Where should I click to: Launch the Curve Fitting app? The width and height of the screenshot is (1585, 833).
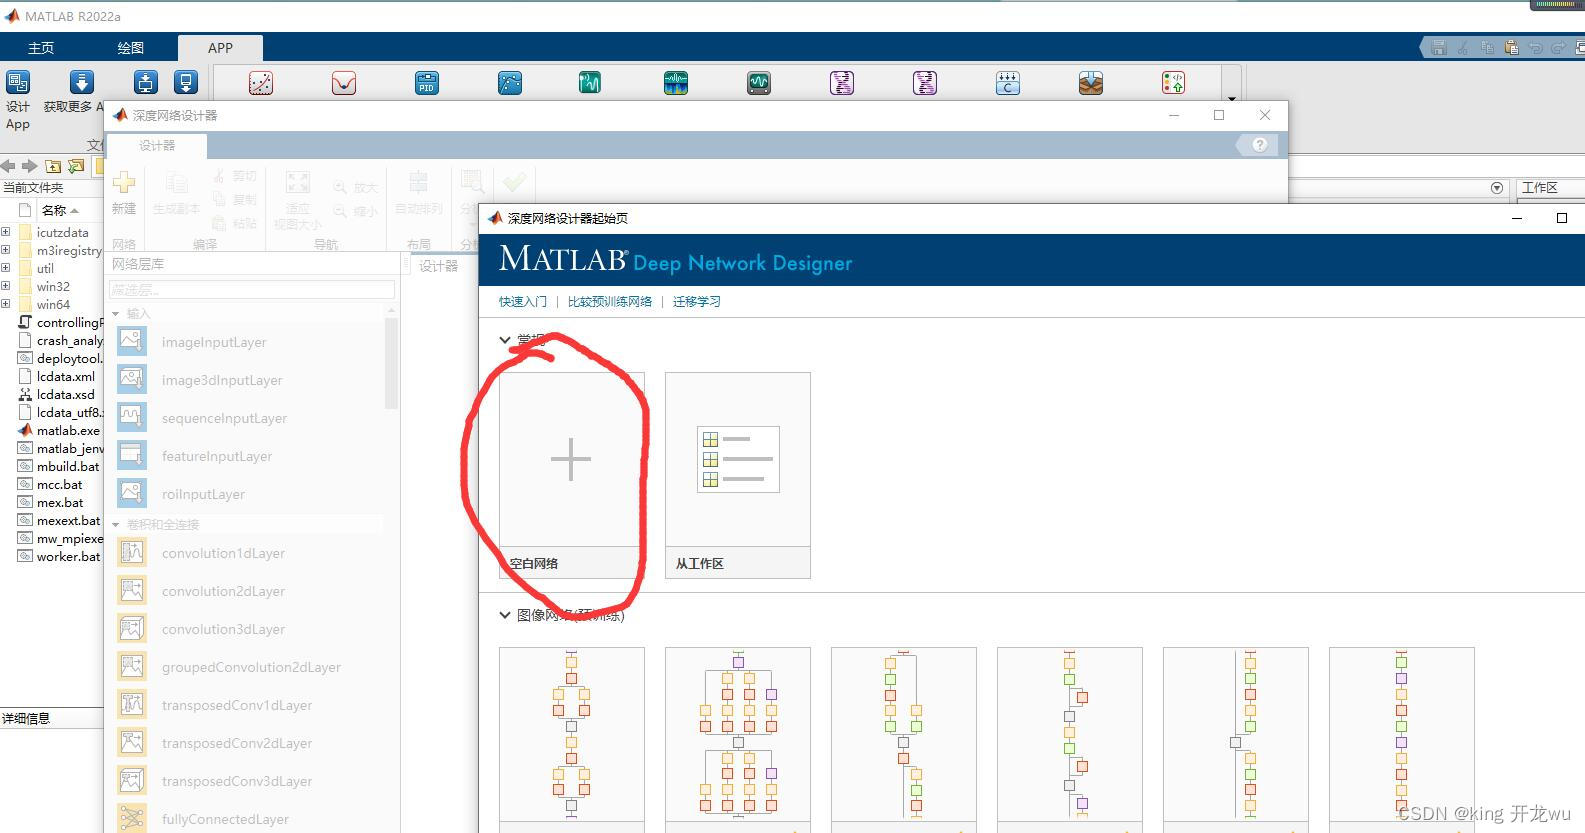pyautogui.click(x=261, y=84)
